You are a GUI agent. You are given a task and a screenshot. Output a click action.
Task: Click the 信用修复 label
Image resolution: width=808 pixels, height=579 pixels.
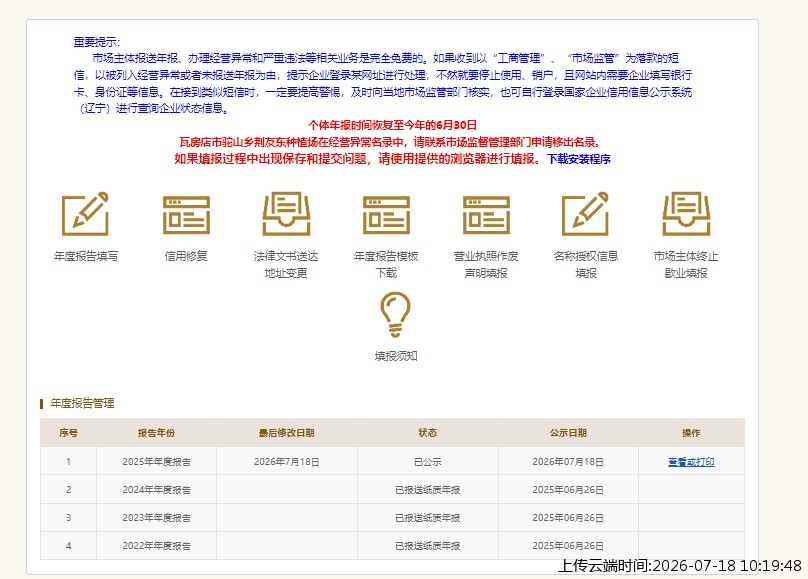[x=186, y=256]
